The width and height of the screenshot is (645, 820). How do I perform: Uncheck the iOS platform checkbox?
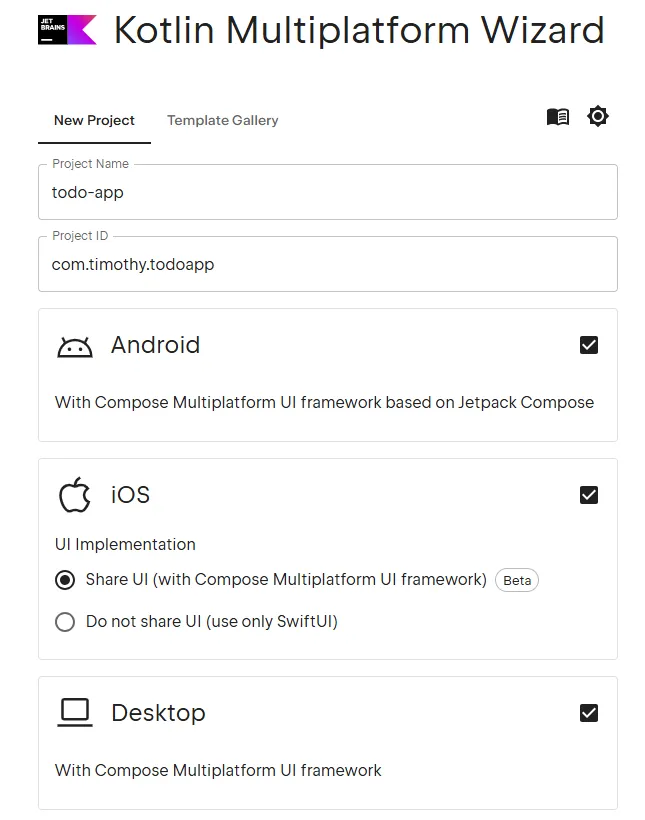point(589,495)
